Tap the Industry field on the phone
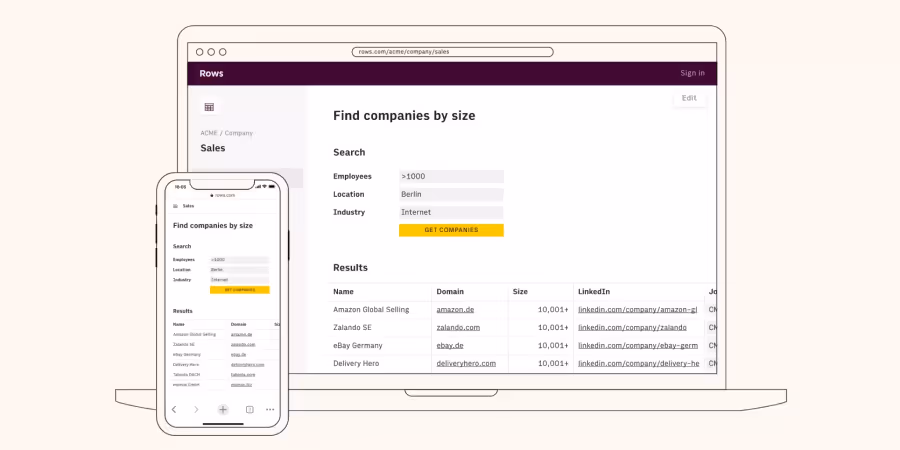The height and width of the screenshot is (450, 900). pyautogui.click(x=239, y=280)
